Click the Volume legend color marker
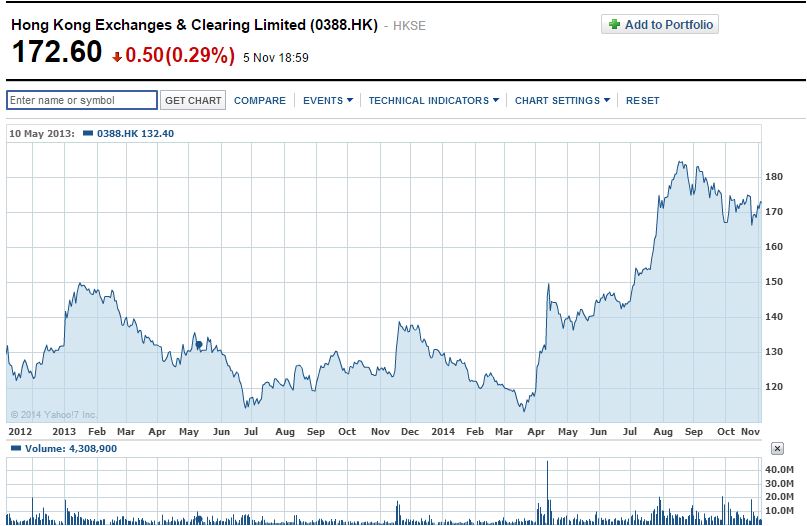This screenshot has height=526, width=807. (x=14, y=449)
